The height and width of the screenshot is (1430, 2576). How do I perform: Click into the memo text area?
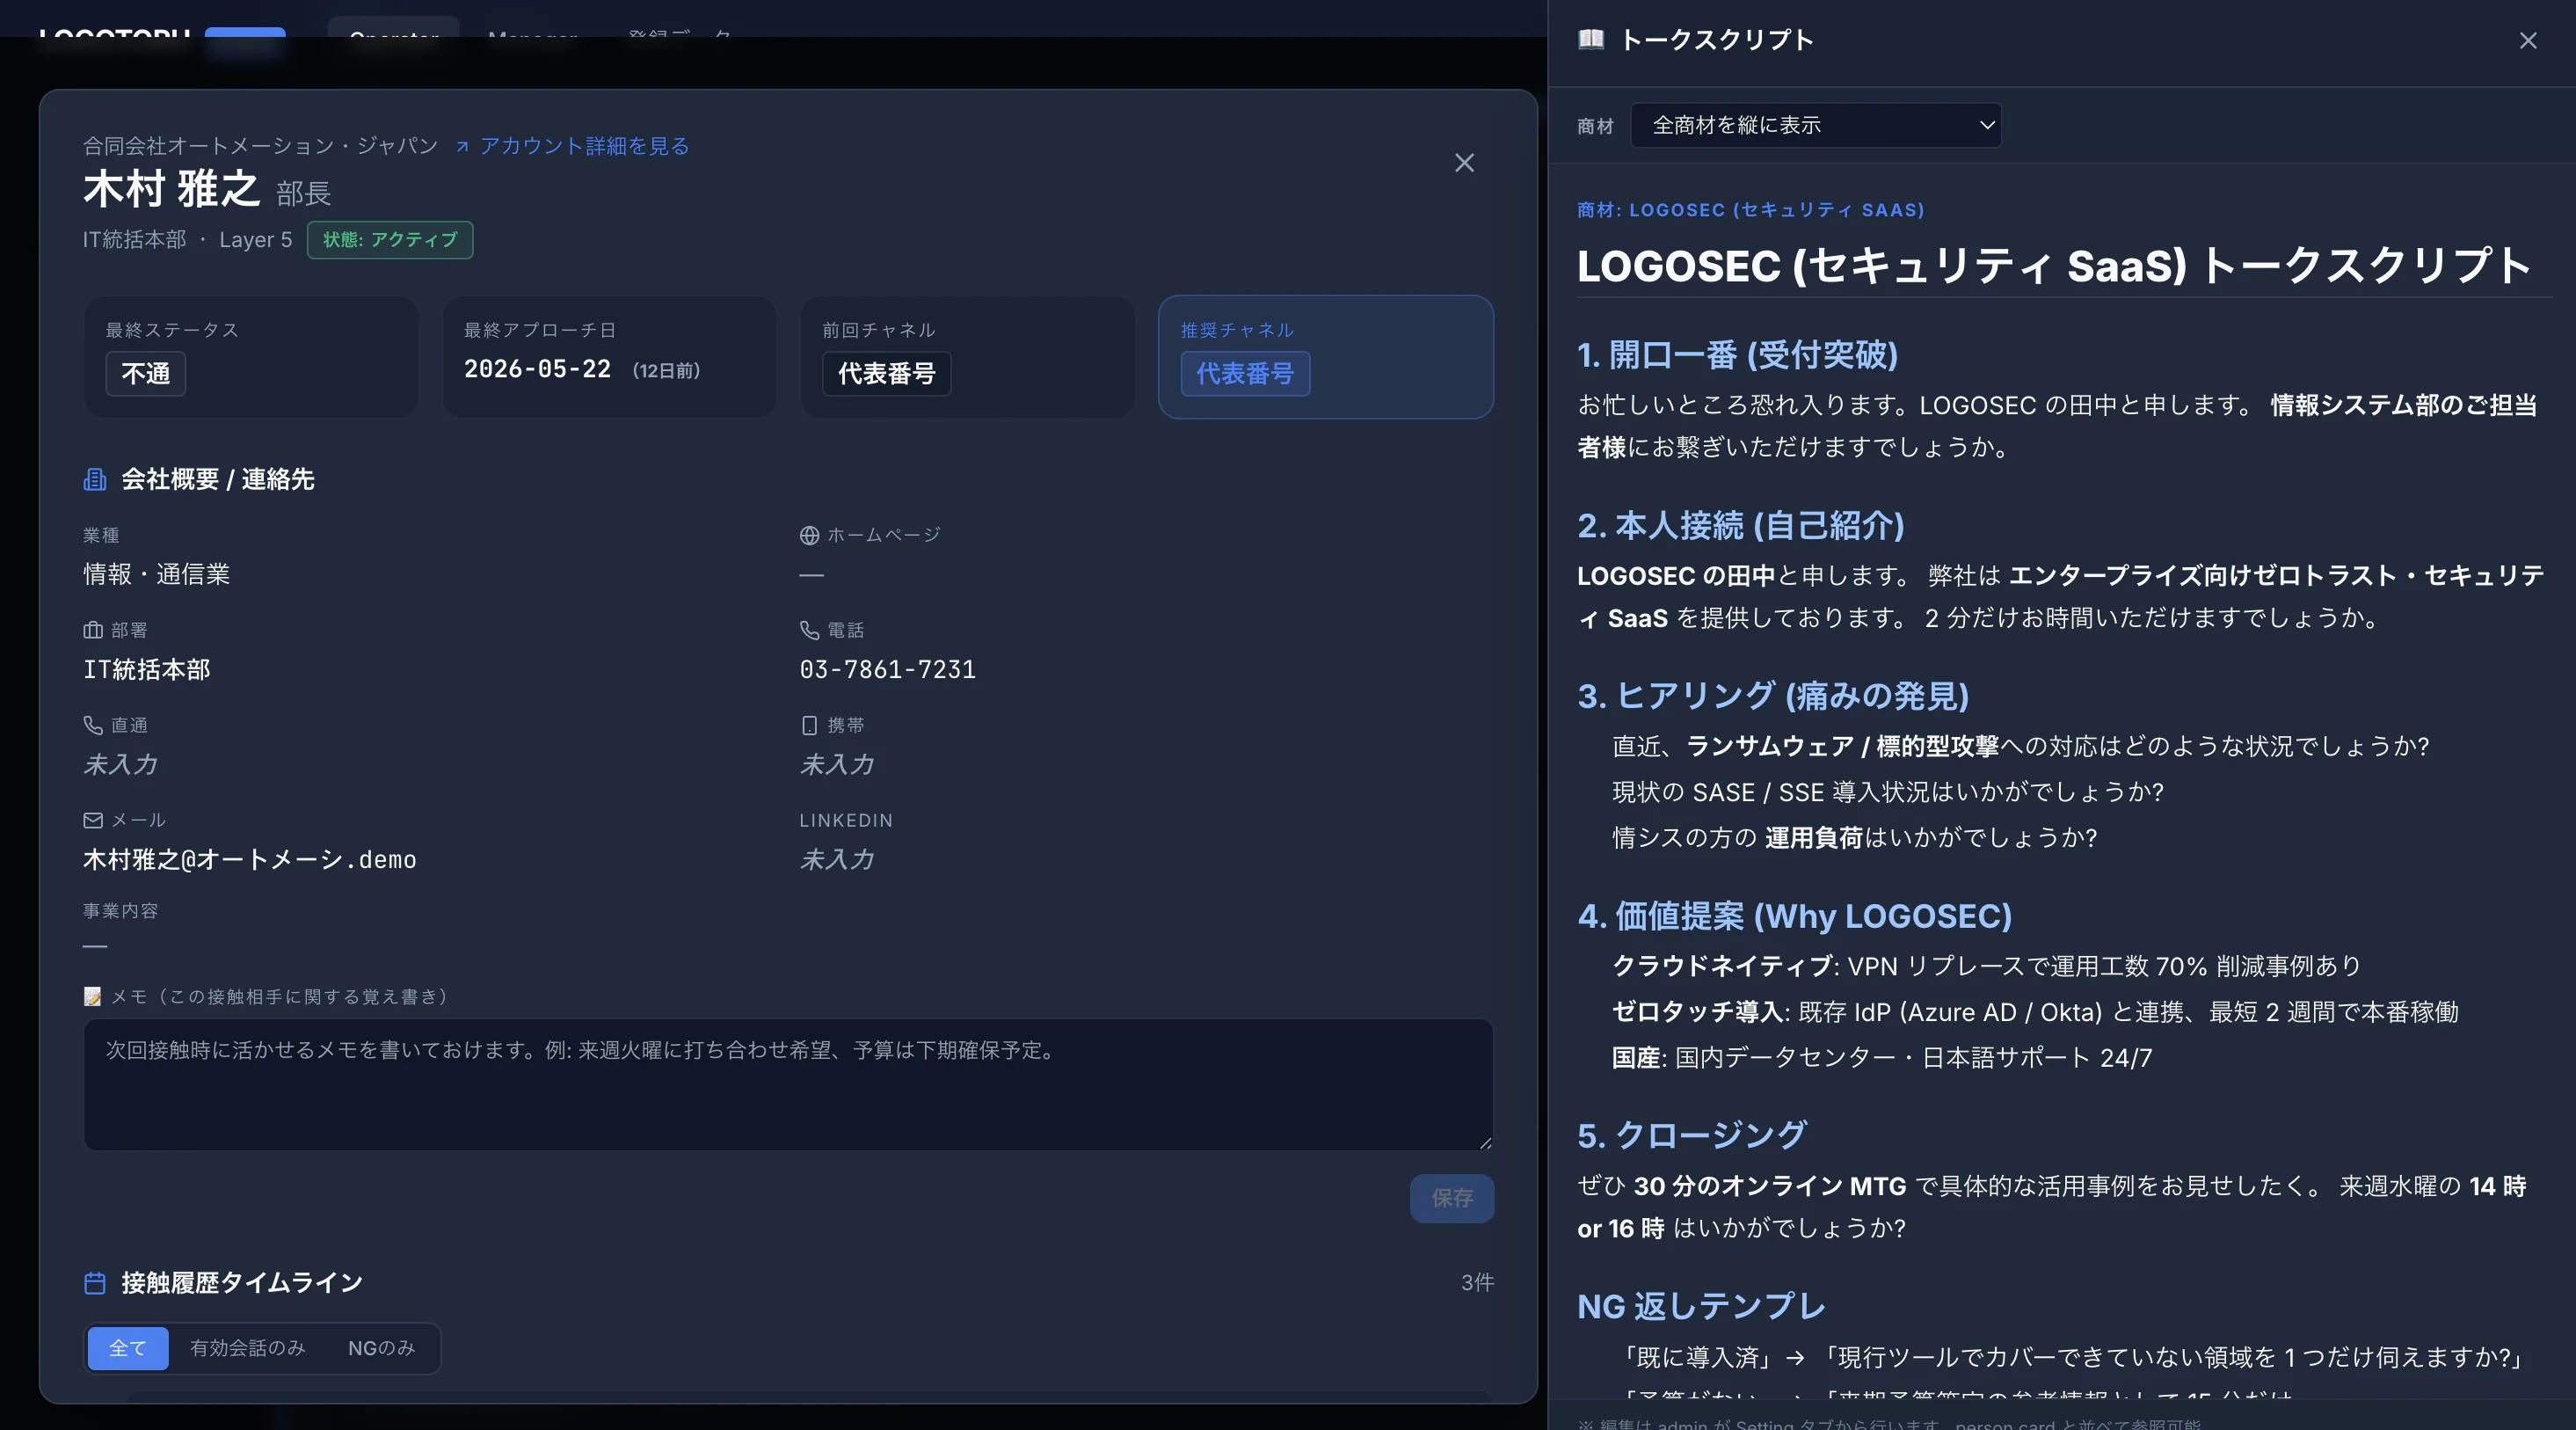(x=788, y=1085)
